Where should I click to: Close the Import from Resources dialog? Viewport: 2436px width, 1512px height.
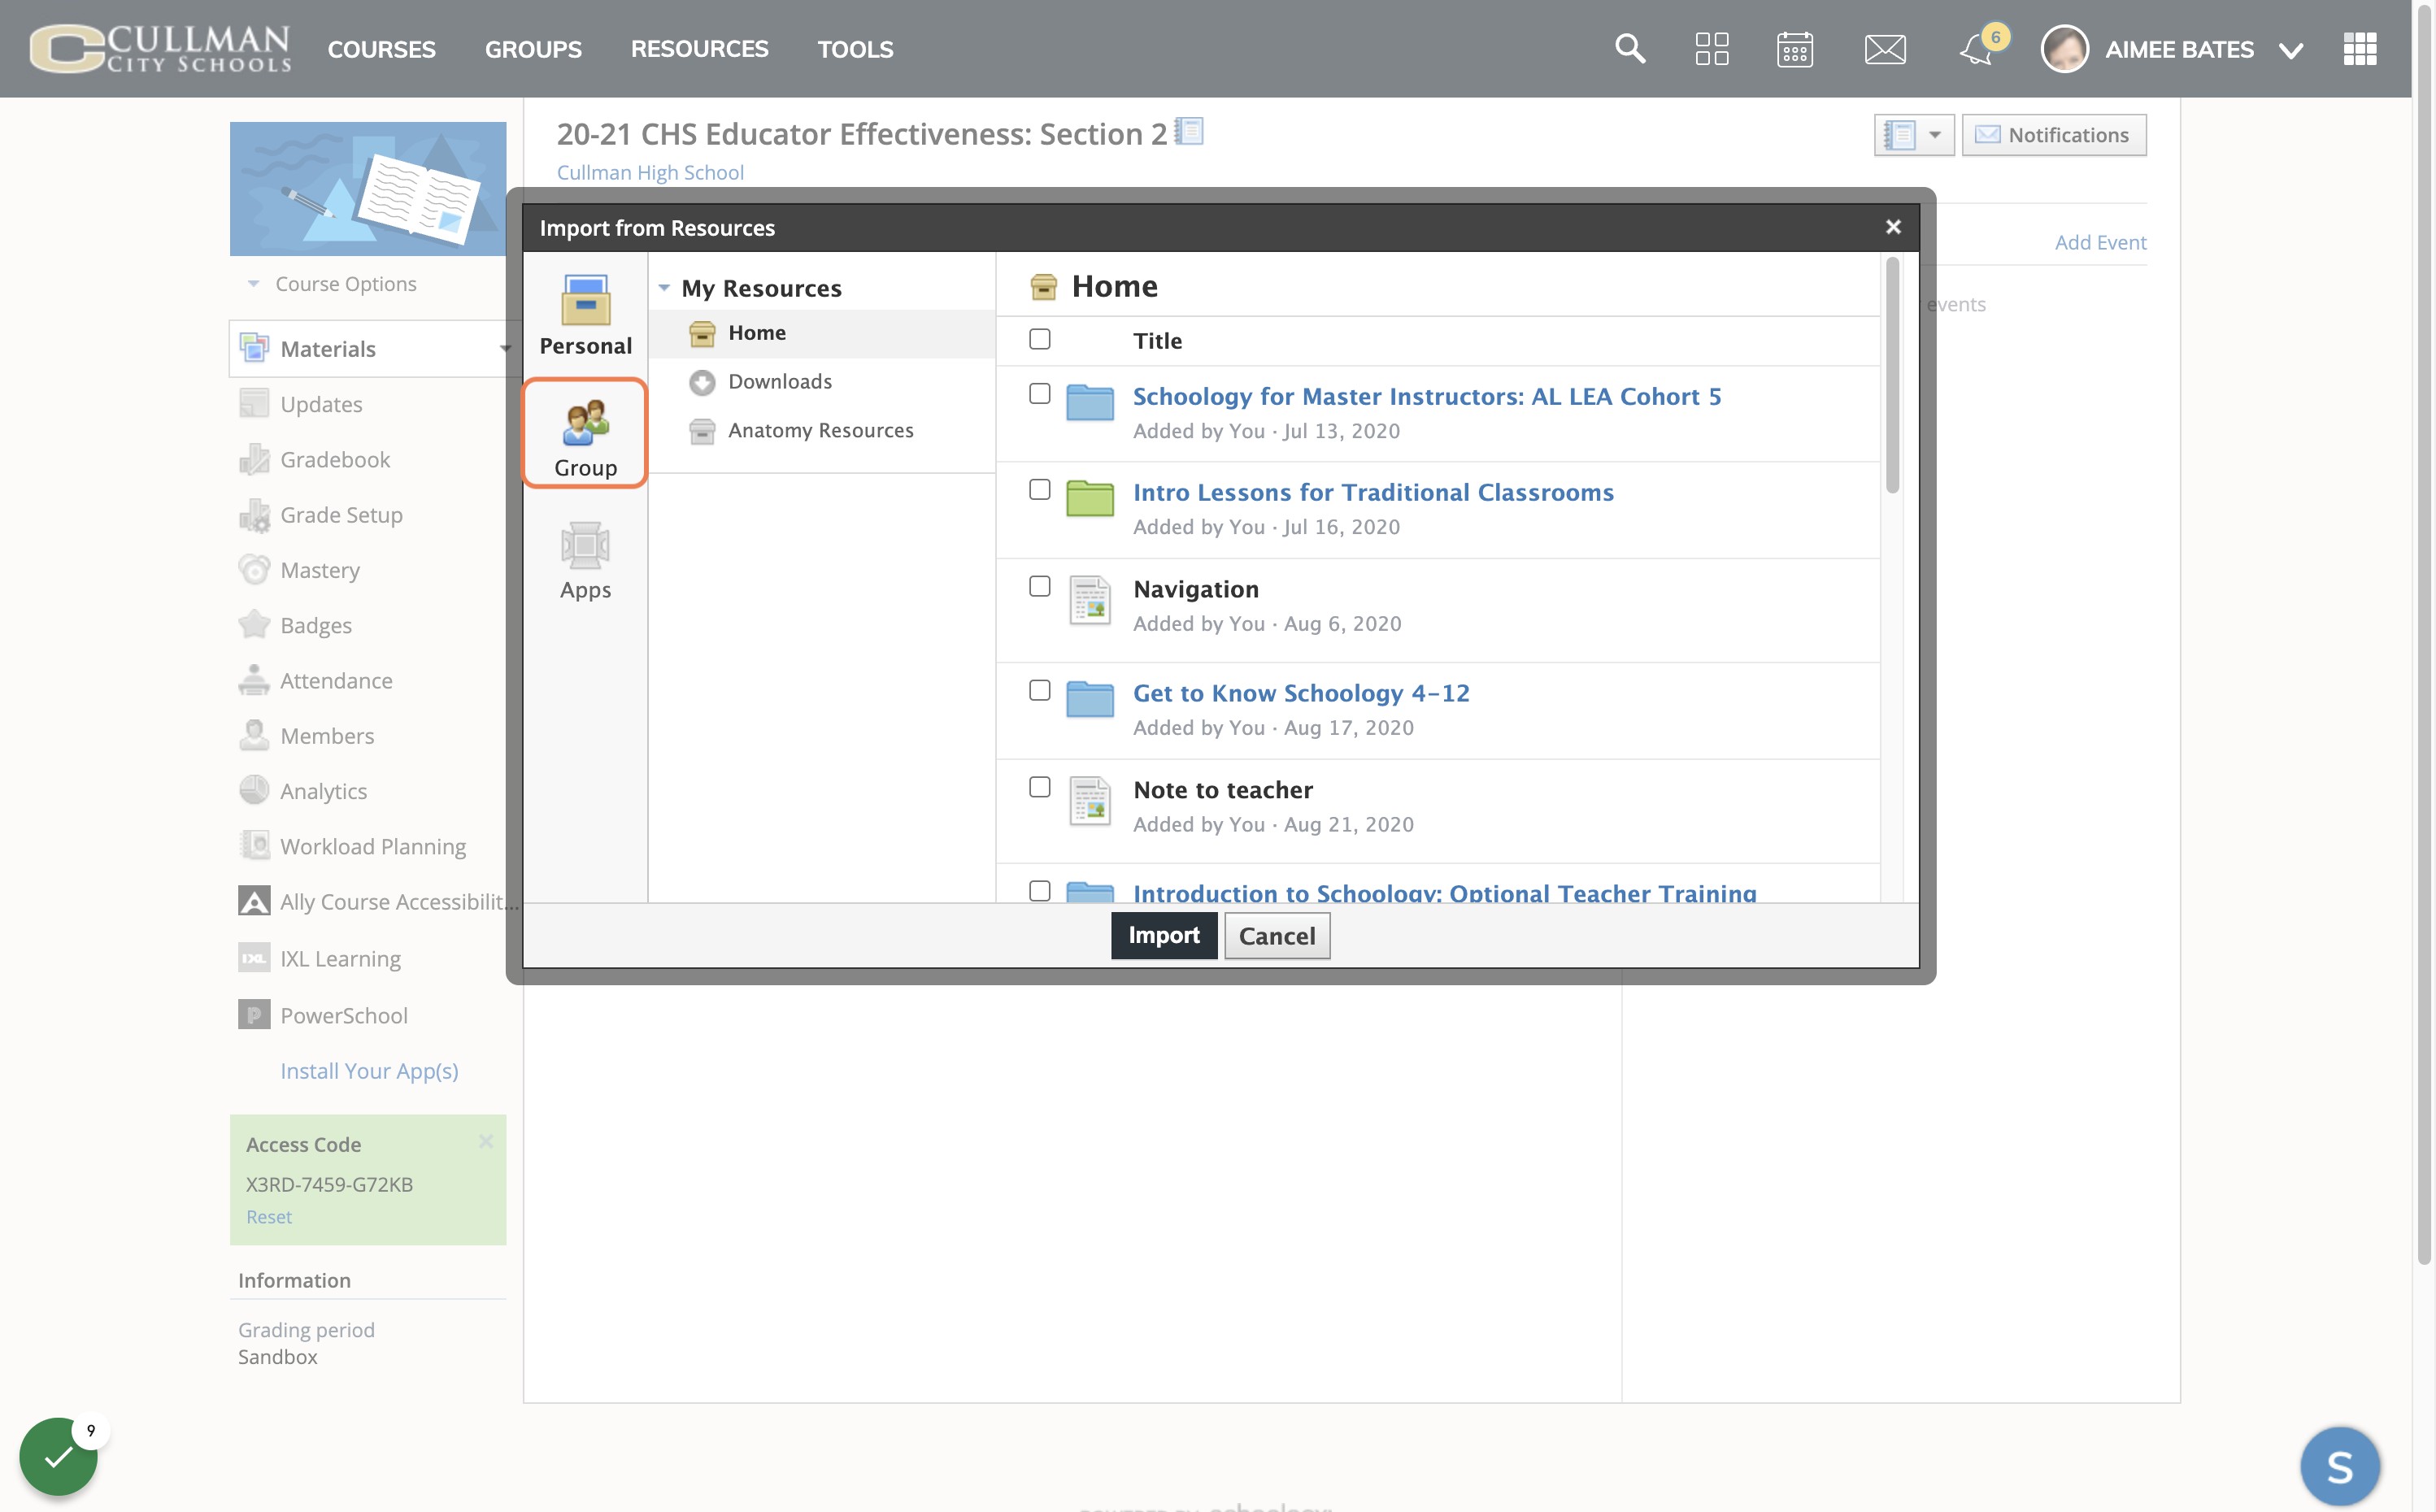point(1893,227)
